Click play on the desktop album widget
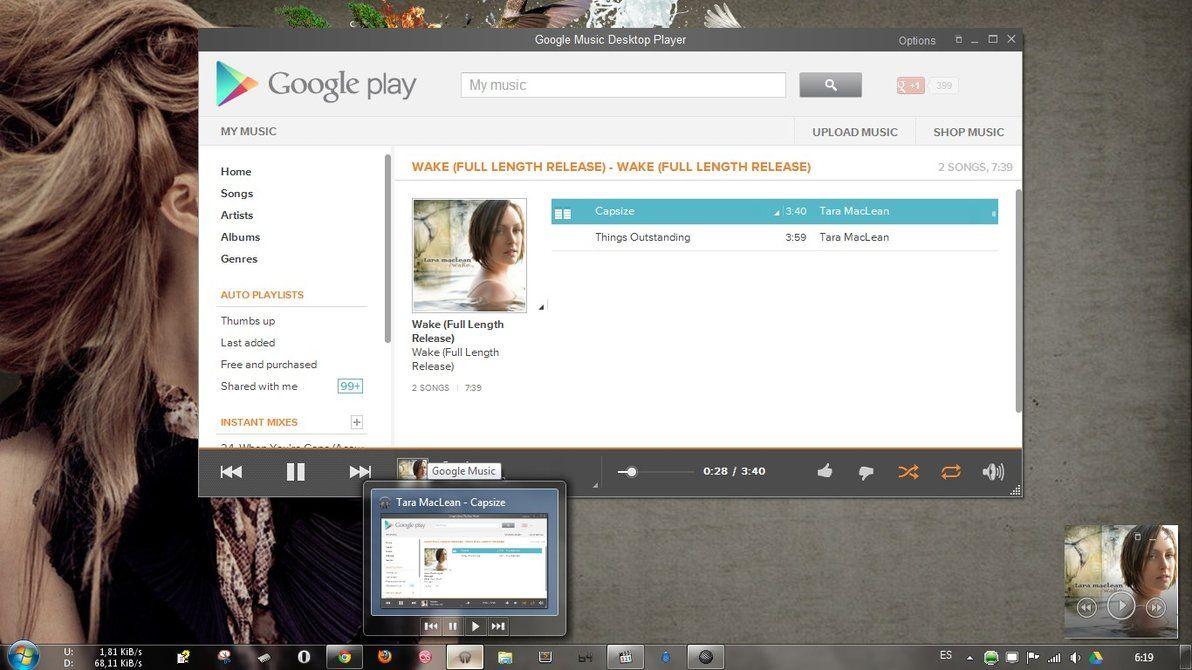The width and height of the screenshot is (1192, 670). click(1121, 605)
